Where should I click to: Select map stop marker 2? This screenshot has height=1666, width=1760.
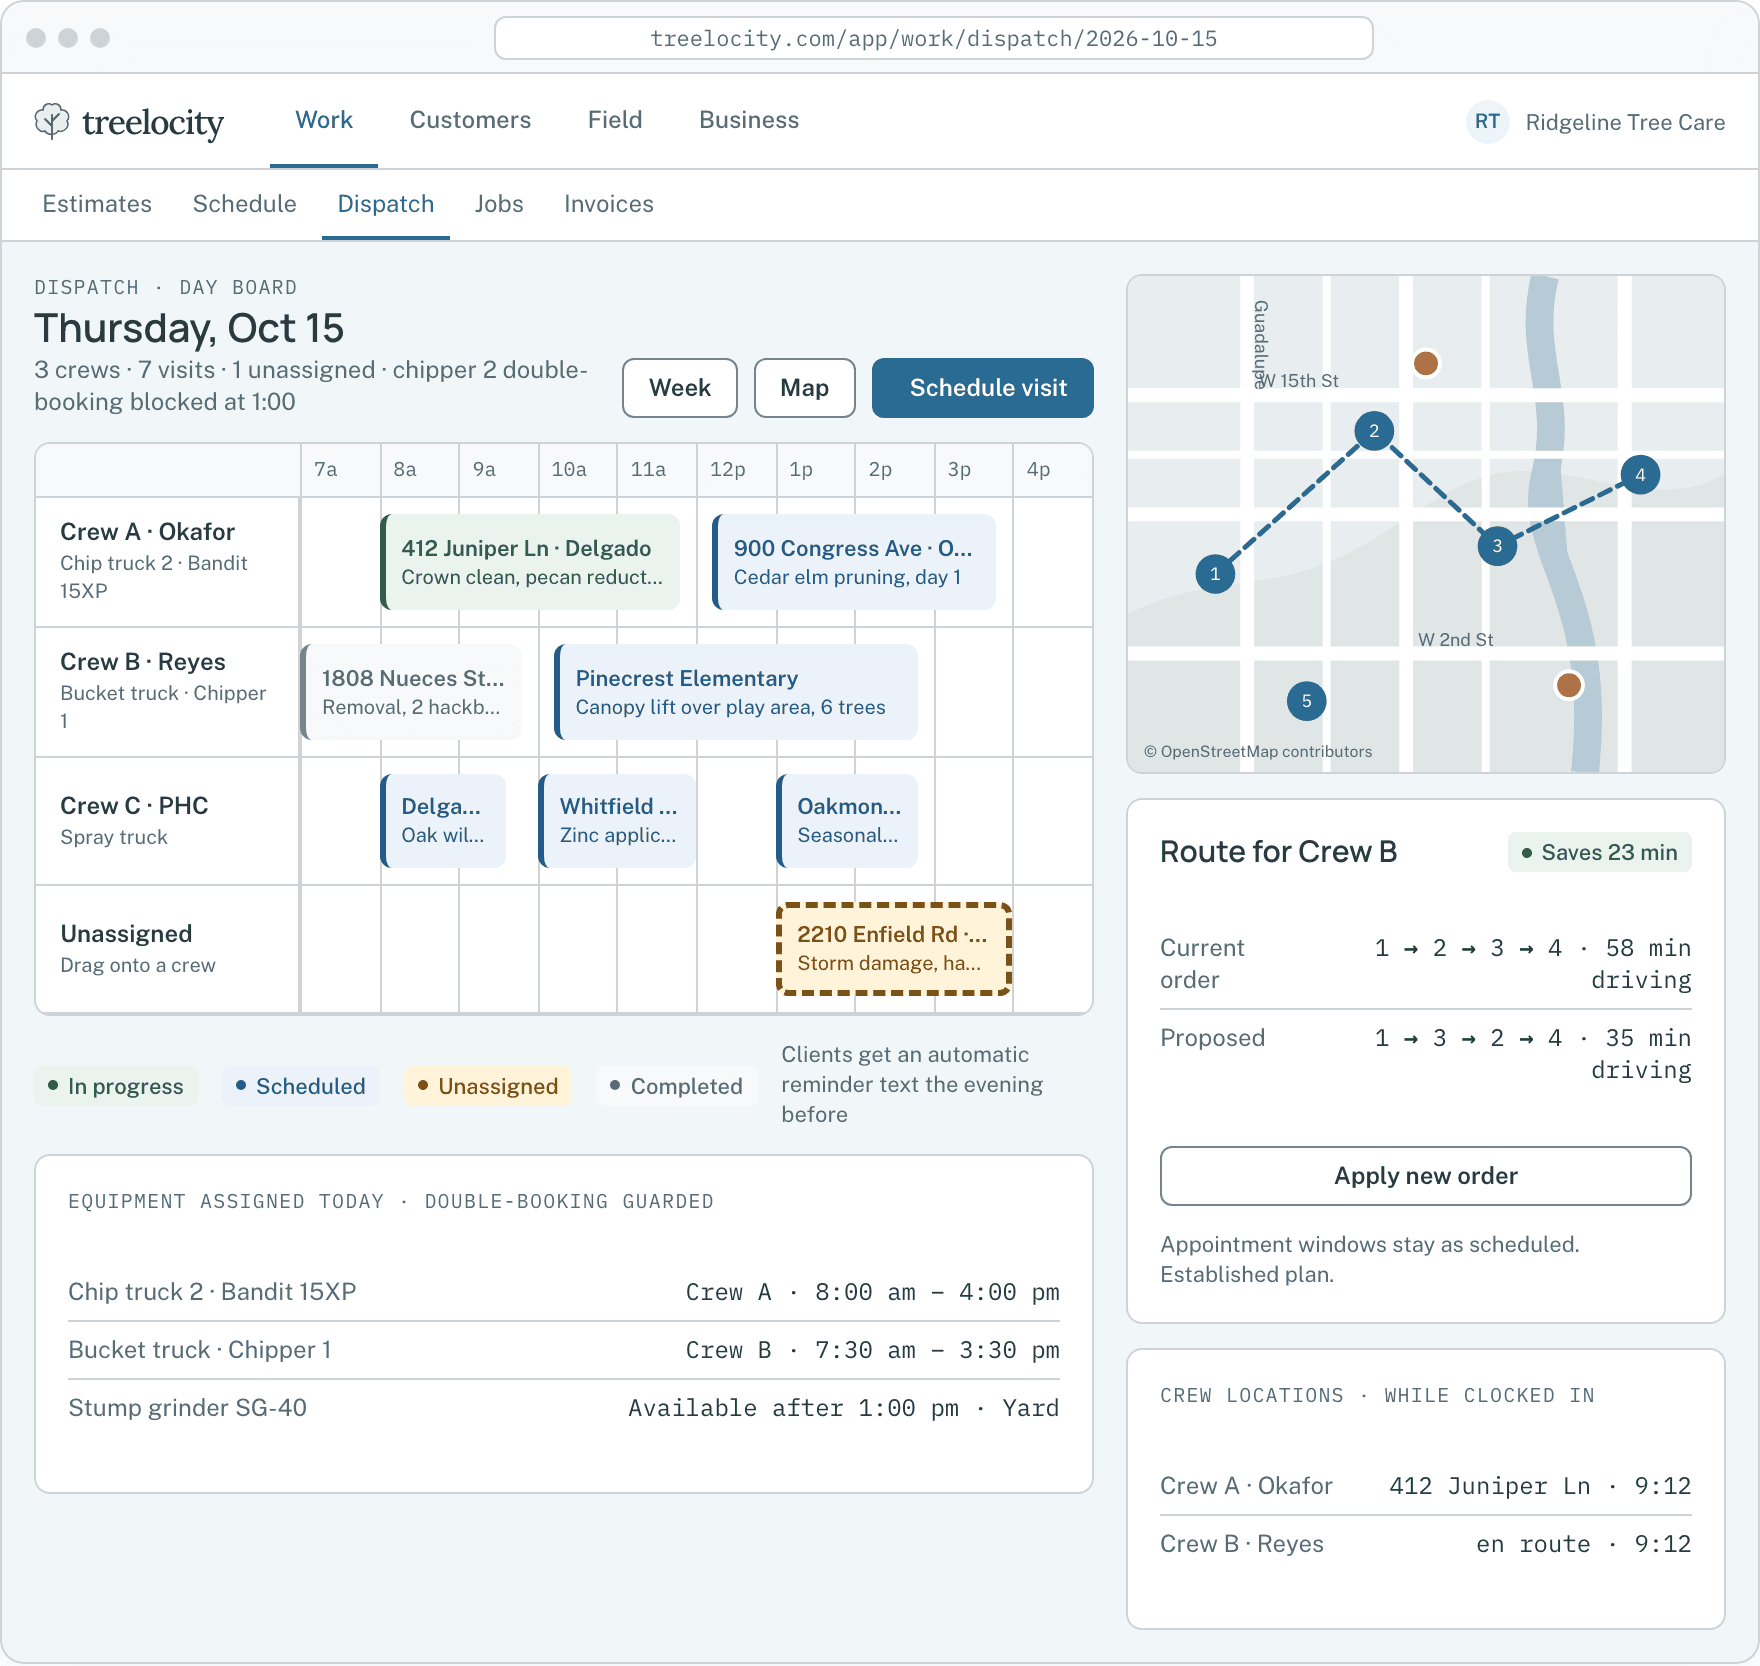1374,431
